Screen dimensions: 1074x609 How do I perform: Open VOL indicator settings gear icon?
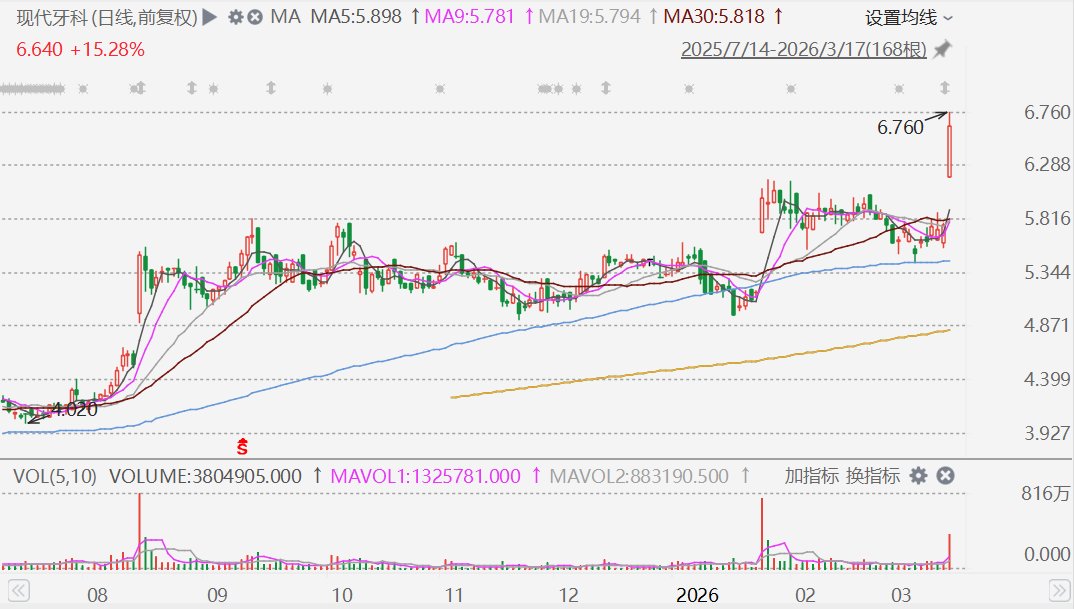[919, 476]
